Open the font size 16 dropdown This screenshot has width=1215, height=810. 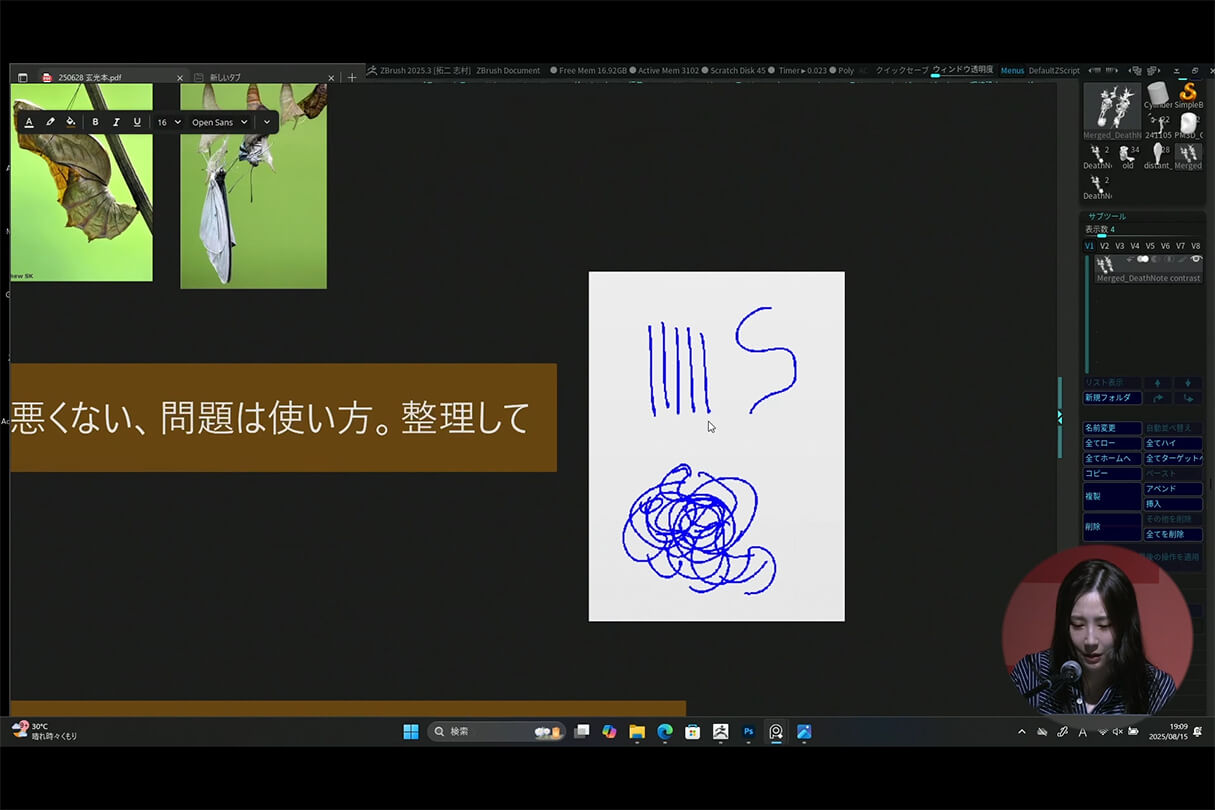point(169,122)
